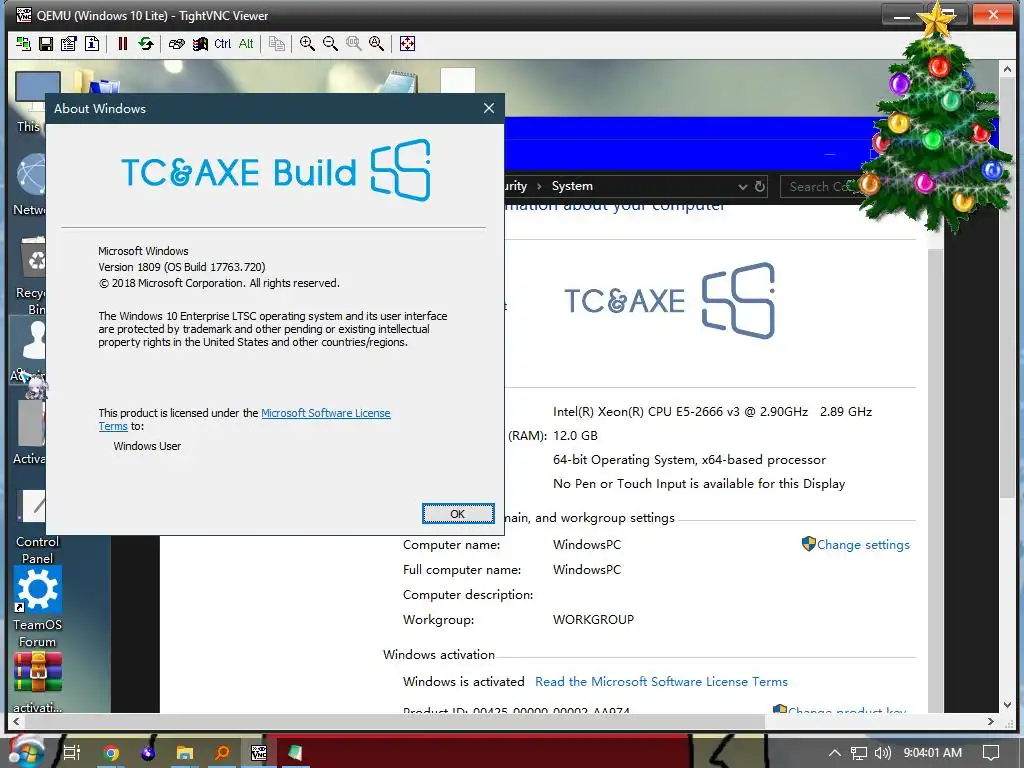
Task: Click the TightVNC taskbar button
Action: (259, 753)
